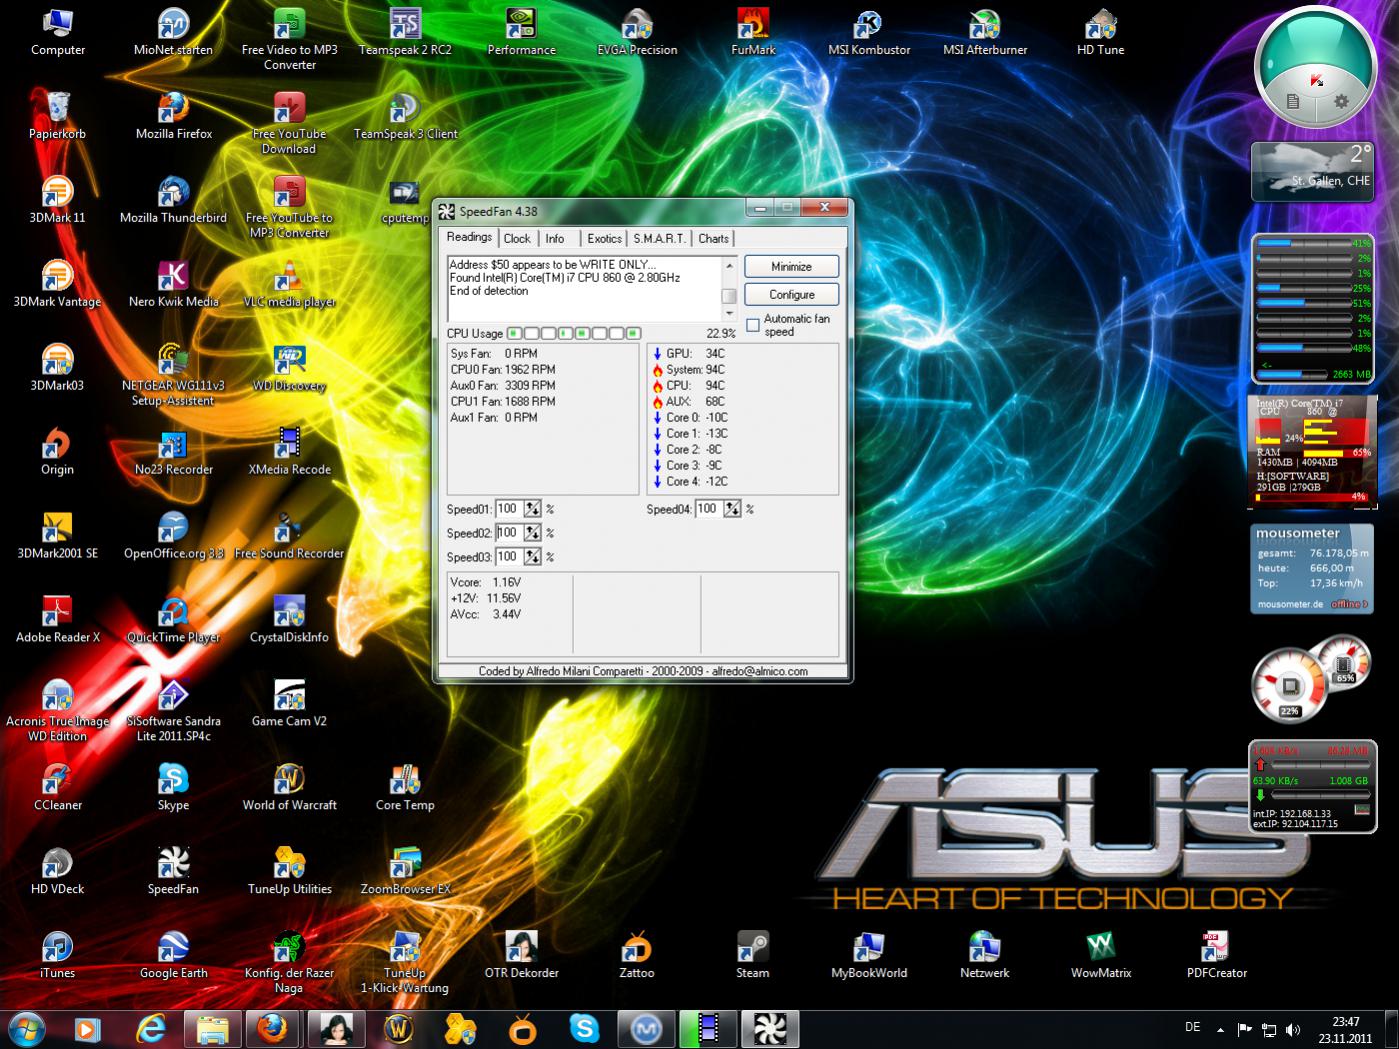Open the MyBookWorld desktop icon
Viewport: 1399px width, 1049px height.
[869, 954]
